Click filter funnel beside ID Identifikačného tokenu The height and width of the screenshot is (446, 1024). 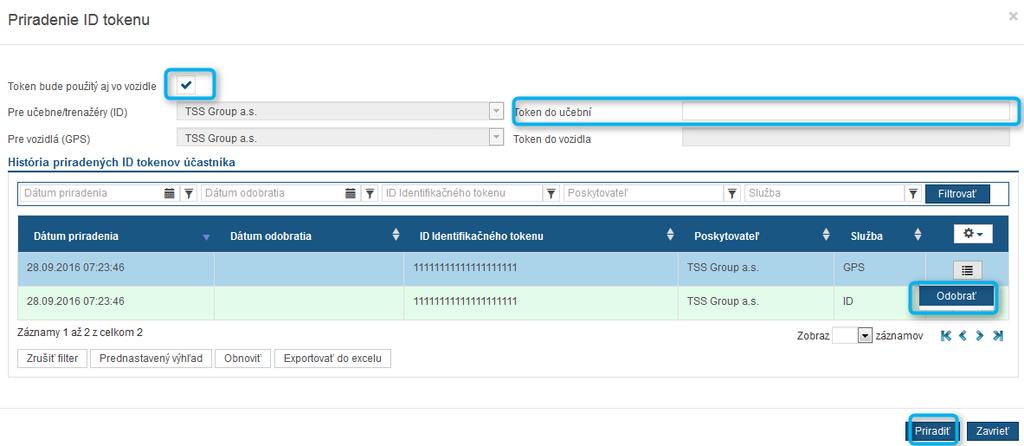(x=551, y=193)
